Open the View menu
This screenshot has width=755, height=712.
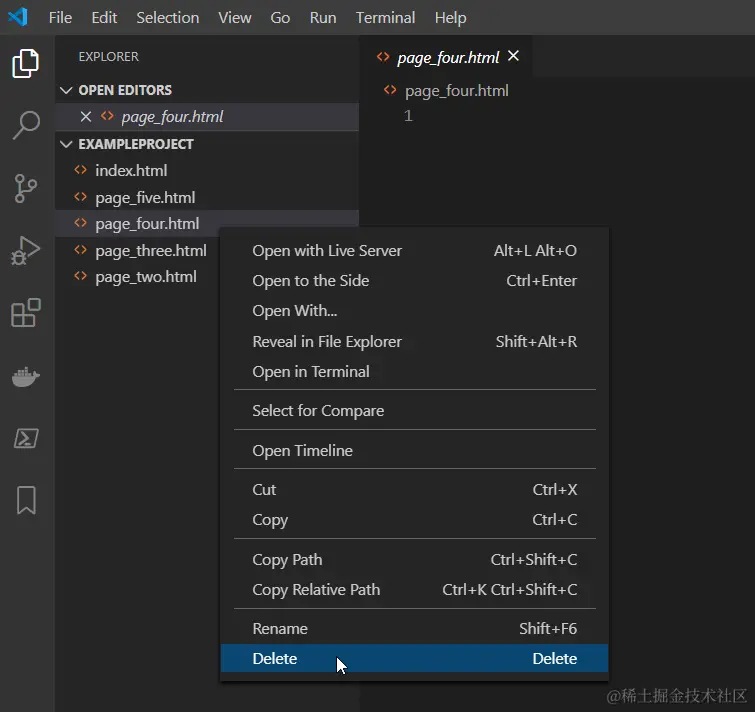234,18
